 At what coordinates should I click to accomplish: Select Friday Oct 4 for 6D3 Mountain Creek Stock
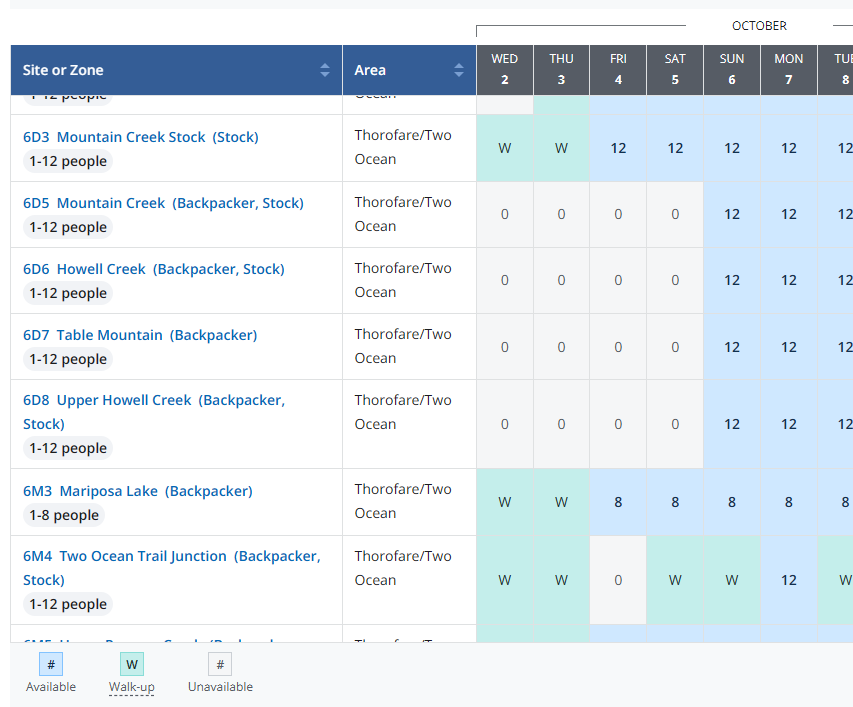coord(618,148)
